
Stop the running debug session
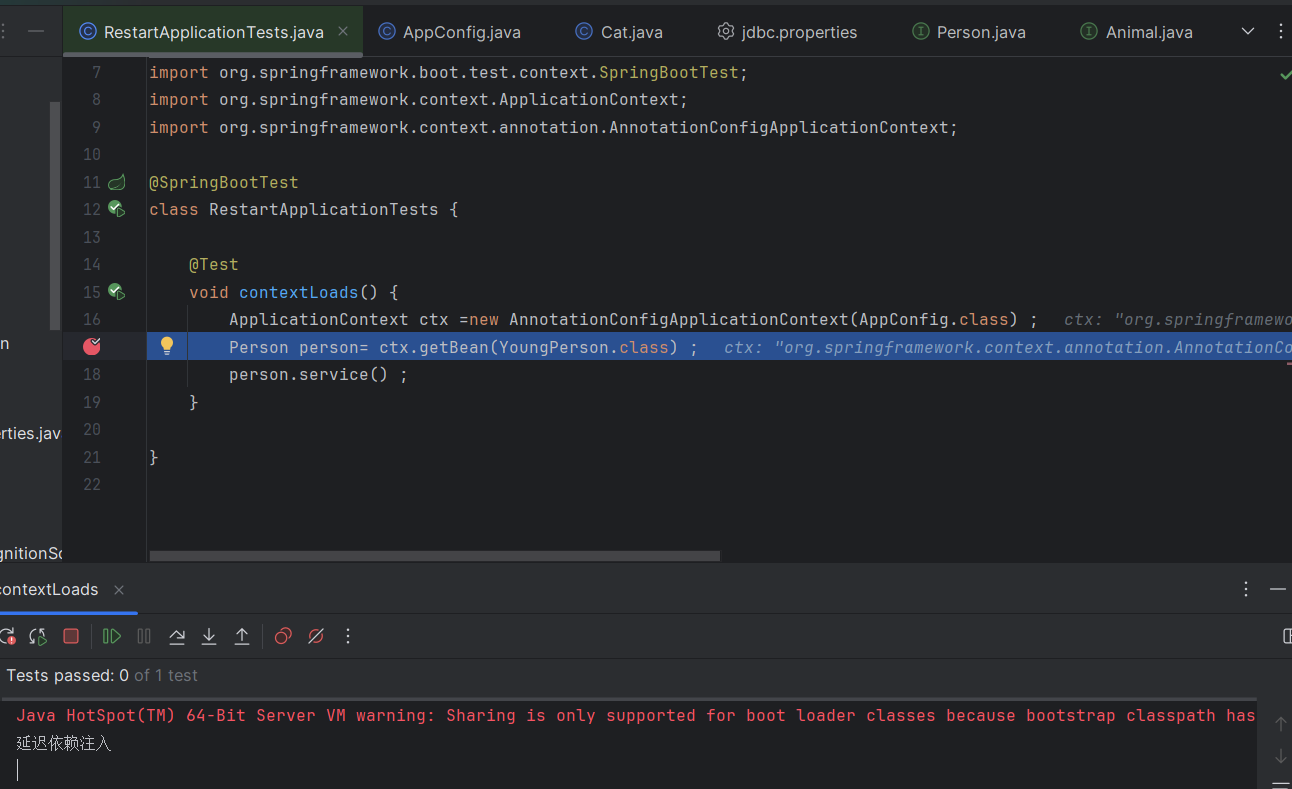[x=71, y=636]
